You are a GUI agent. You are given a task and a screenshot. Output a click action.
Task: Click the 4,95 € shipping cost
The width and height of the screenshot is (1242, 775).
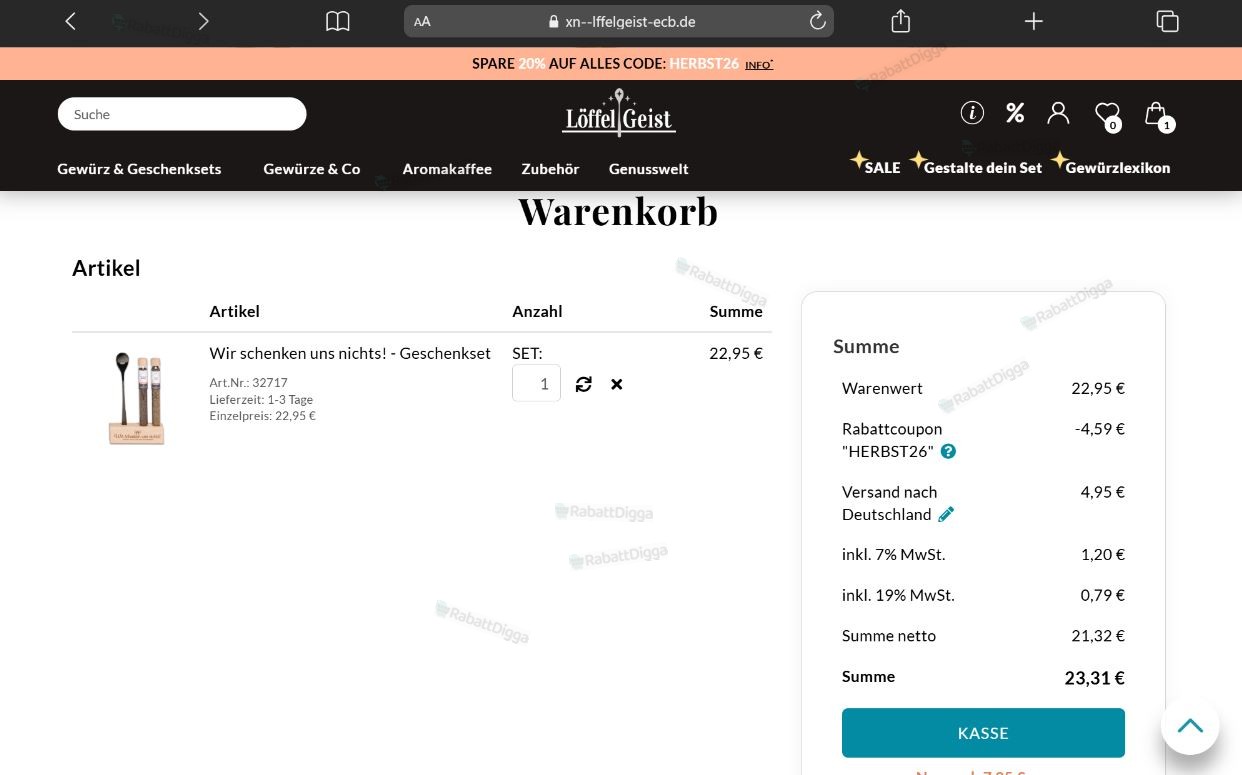coord(1102,492)
